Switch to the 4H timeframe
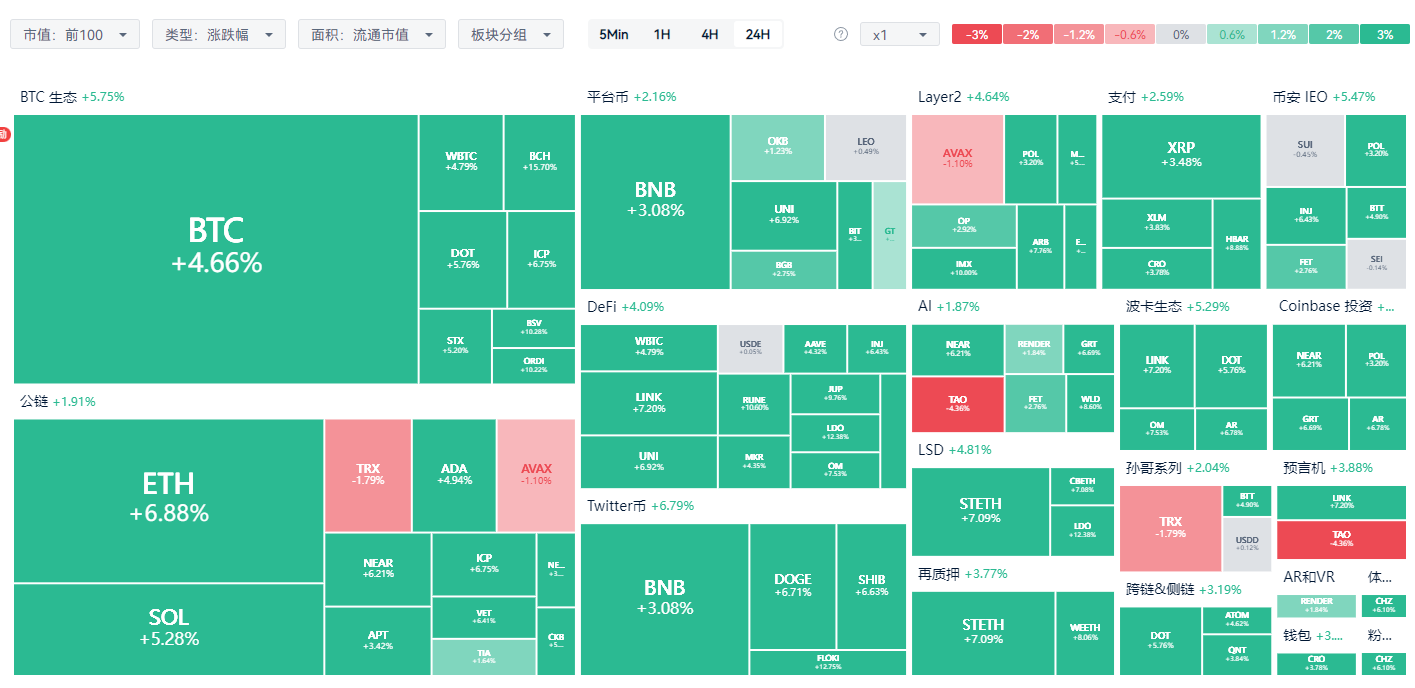This screenshot has height=688, width=1415. [x=710, y=34]
